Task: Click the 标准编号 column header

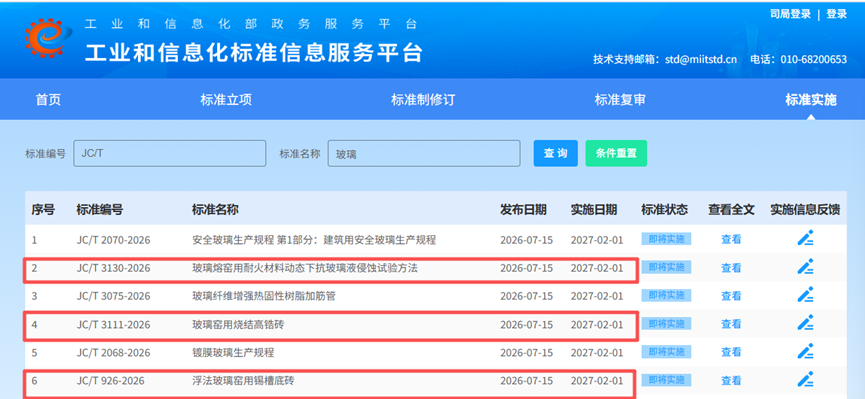Action: pyautogui.click(x=99, y=210)
